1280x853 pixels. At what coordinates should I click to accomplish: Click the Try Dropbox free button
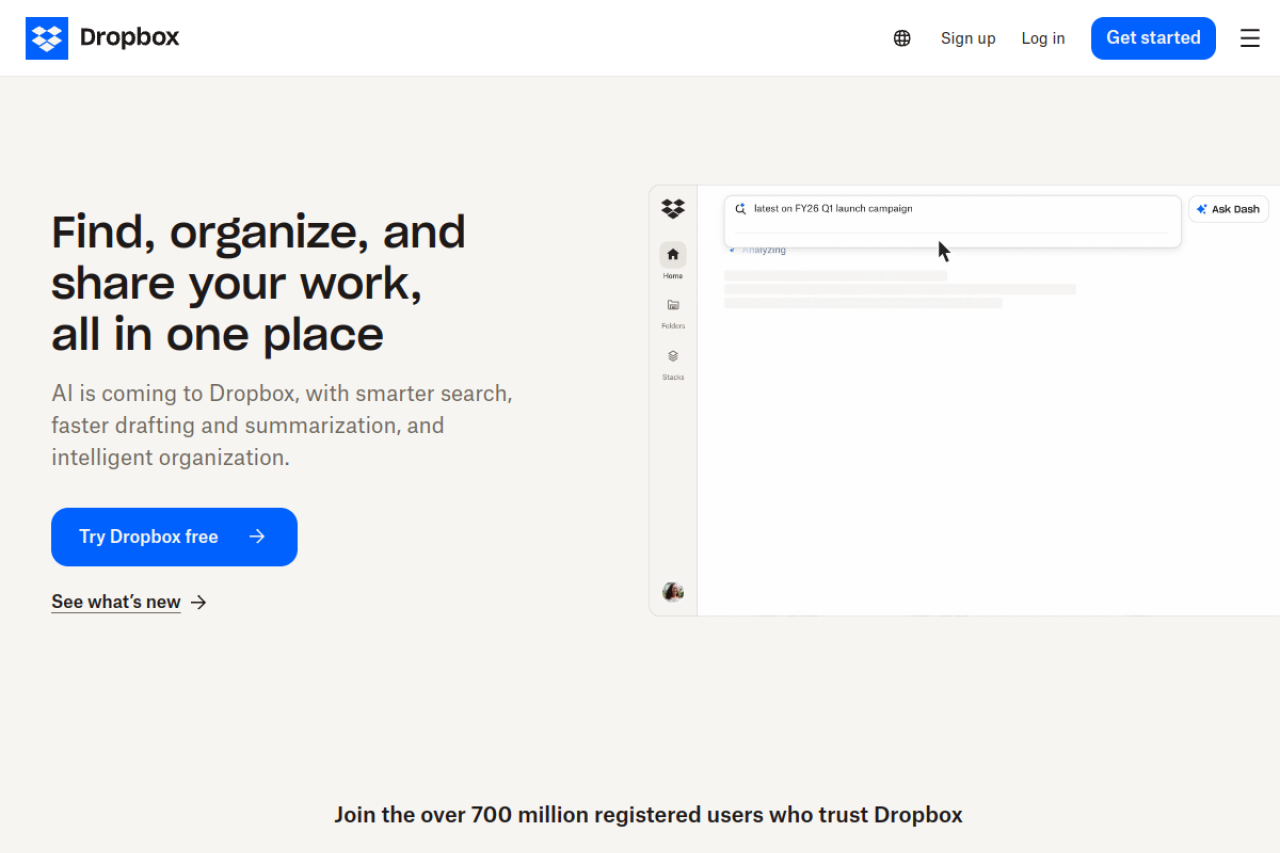point(174,537)
